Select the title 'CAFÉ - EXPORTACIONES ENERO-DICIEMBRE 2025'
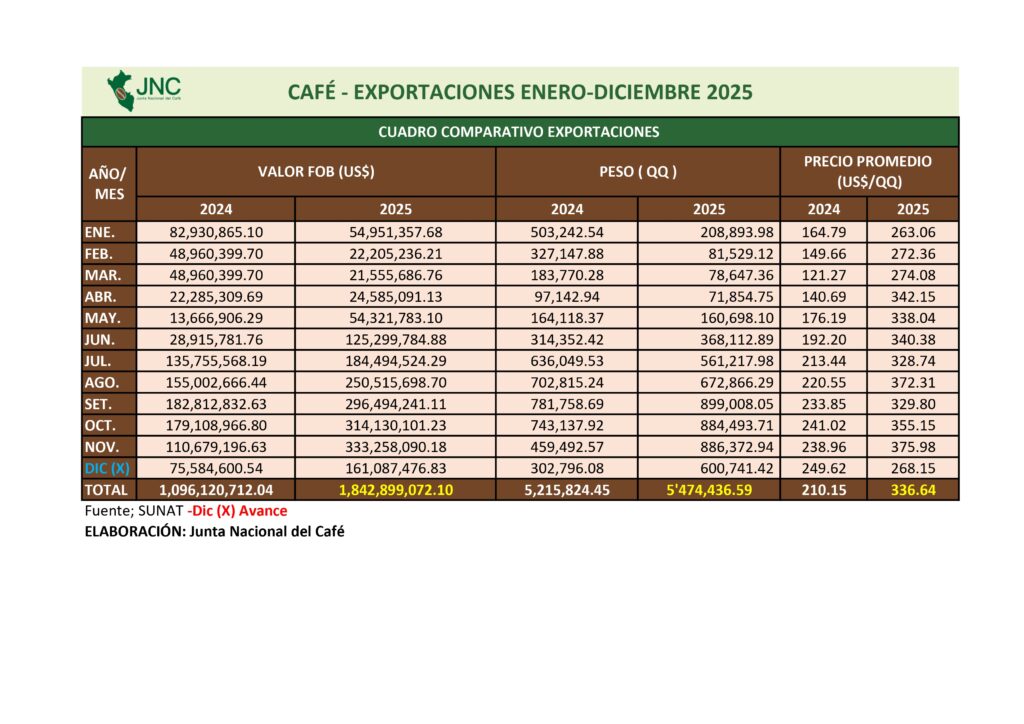1024x724 pixels. click(519, 93)
